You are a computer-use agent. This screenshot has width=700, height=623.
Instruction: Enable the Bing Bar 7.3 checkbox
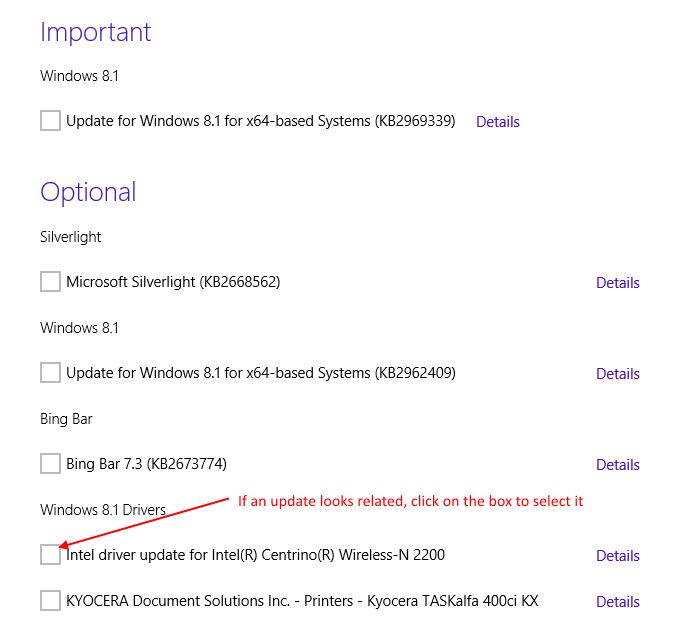pos(50,464)
